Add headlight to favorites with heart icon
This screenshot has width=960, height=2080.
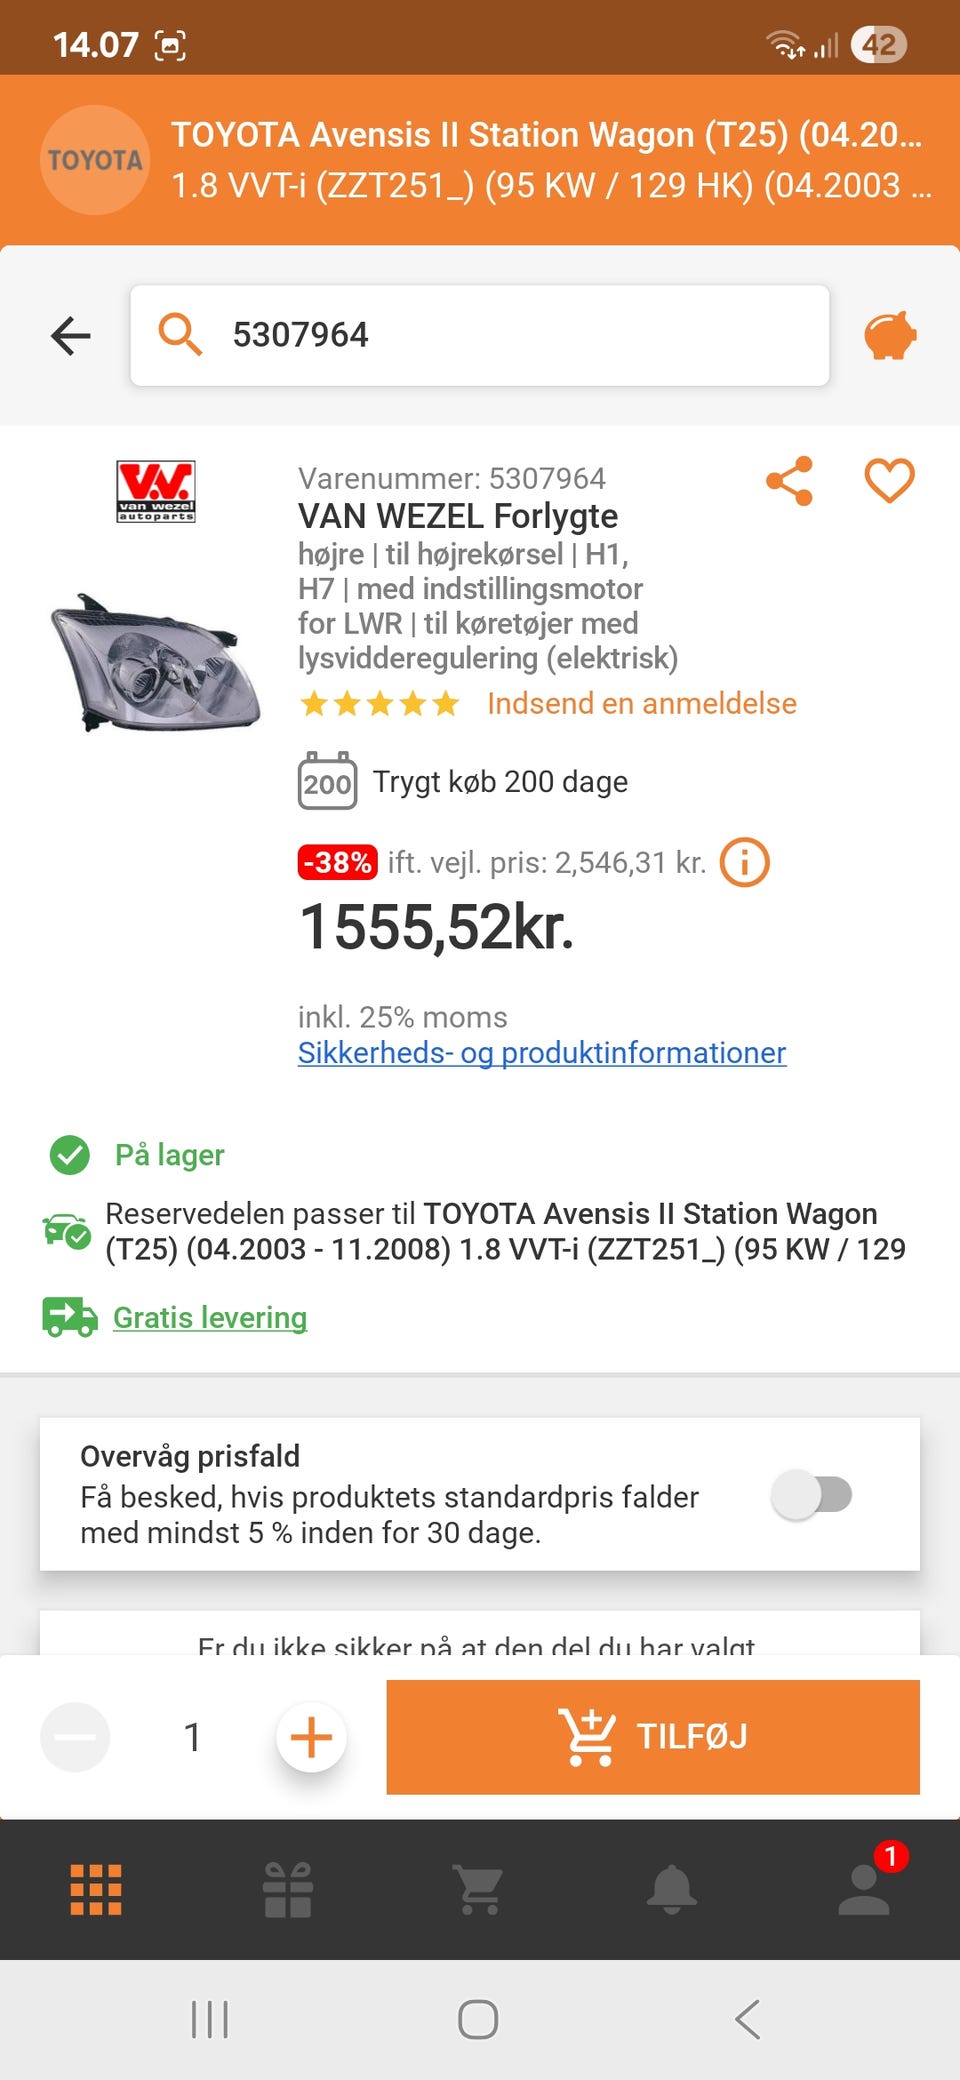pos(889,481)
